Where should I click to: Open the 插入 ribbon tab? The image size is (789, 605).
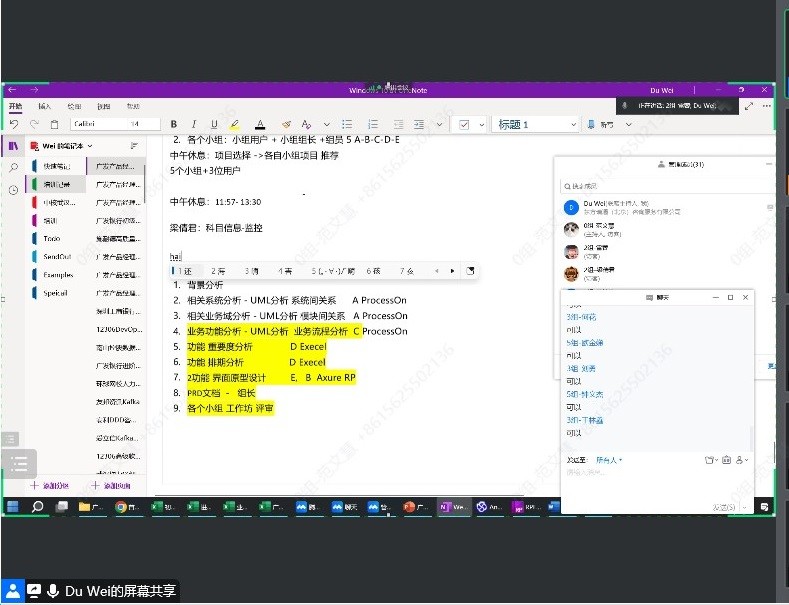44,106
